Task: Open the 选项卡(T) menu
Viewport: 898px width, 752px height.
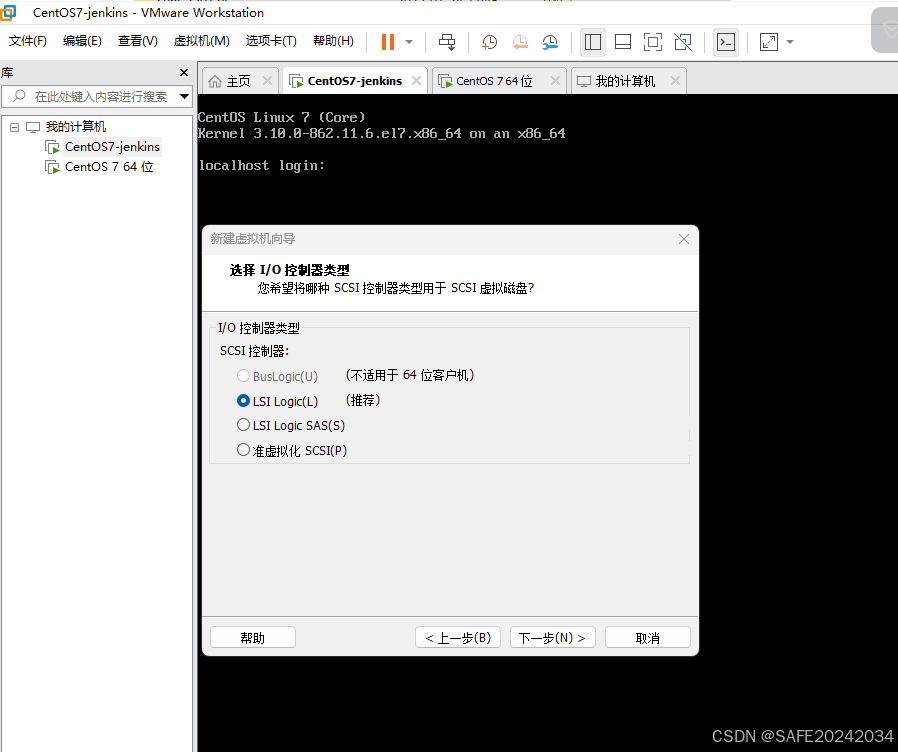Action: 271,41
